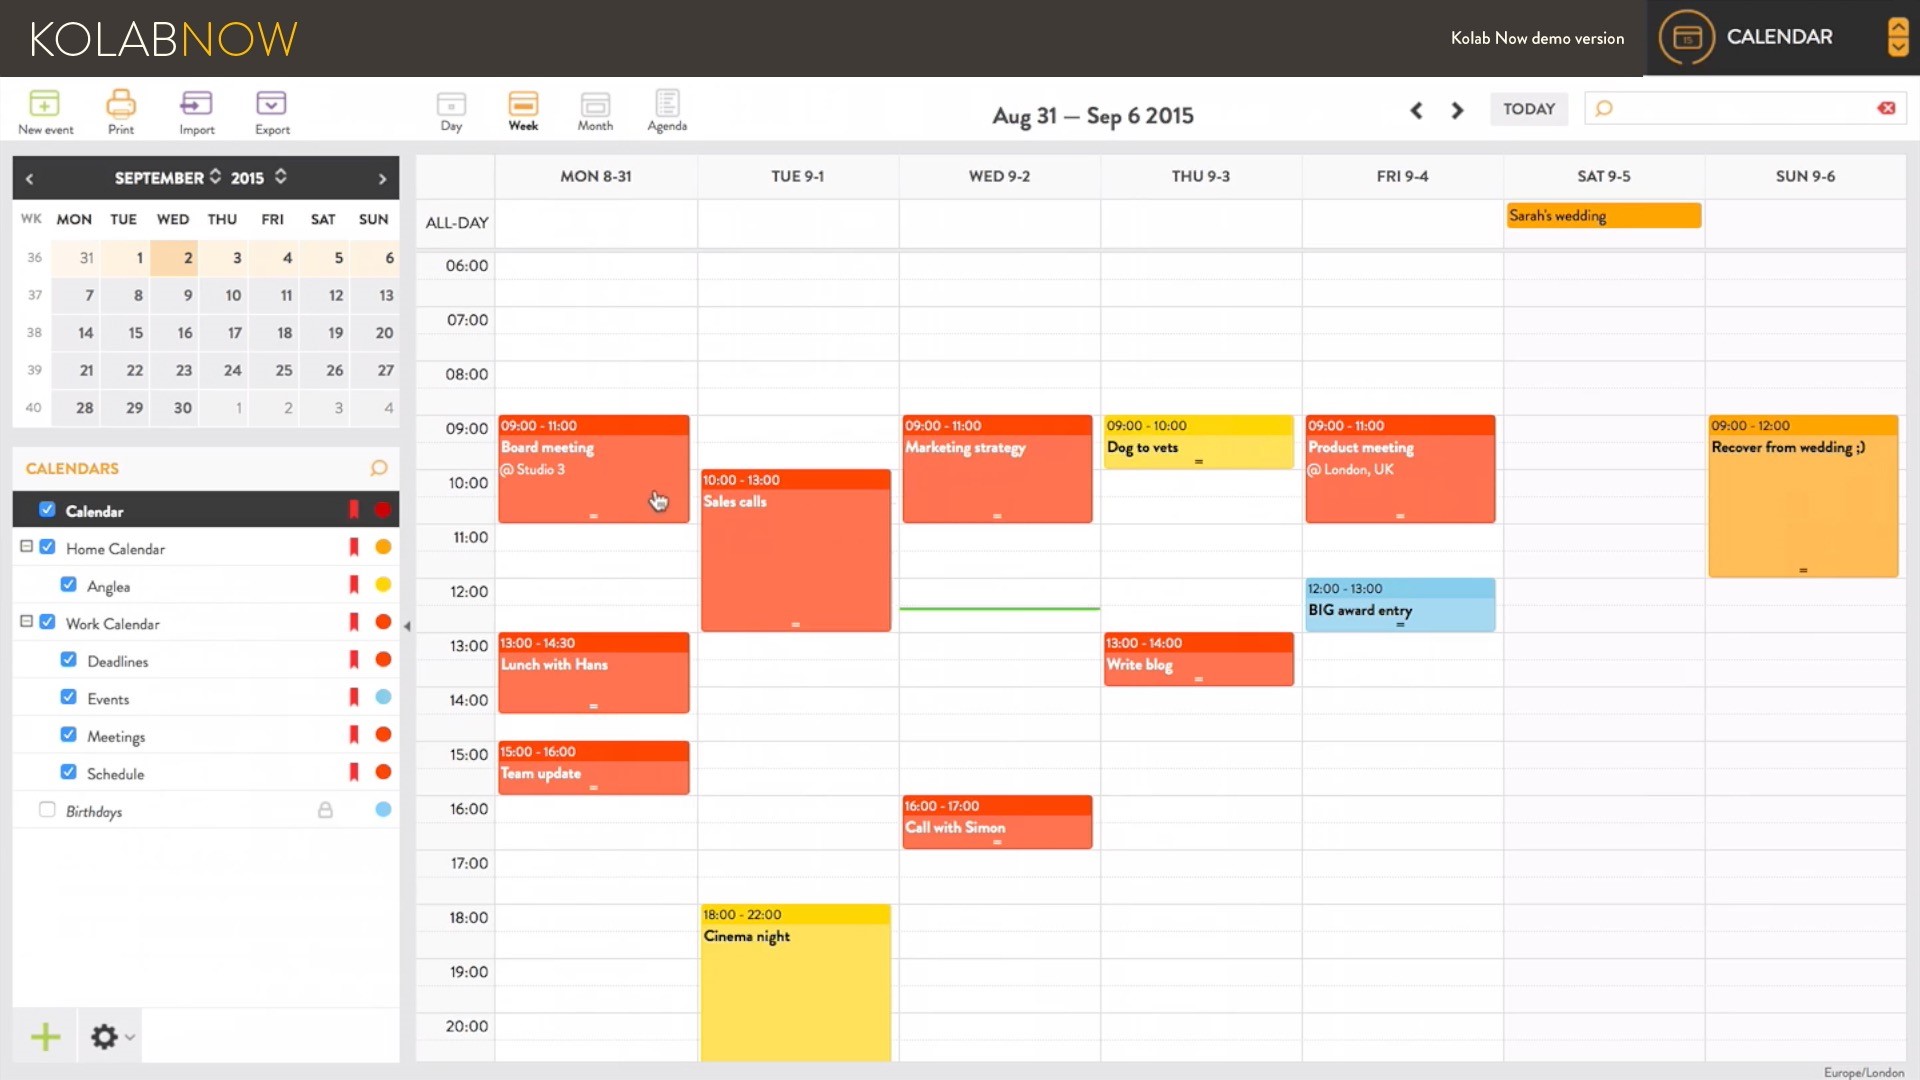Switch to Day view

pos(451,104)
